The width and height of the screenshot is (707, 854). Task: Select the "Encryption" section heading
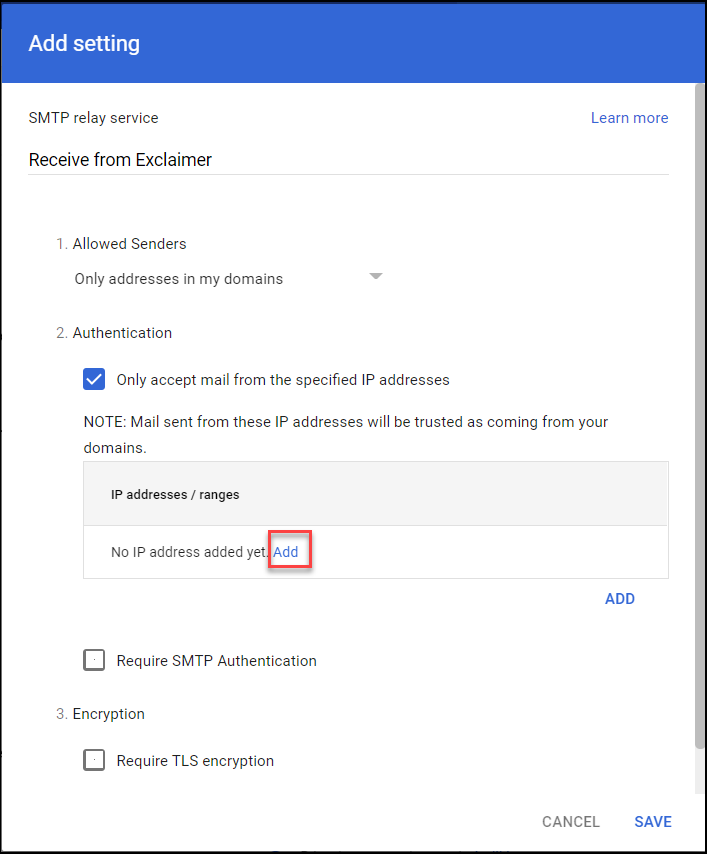coord(108,714)
